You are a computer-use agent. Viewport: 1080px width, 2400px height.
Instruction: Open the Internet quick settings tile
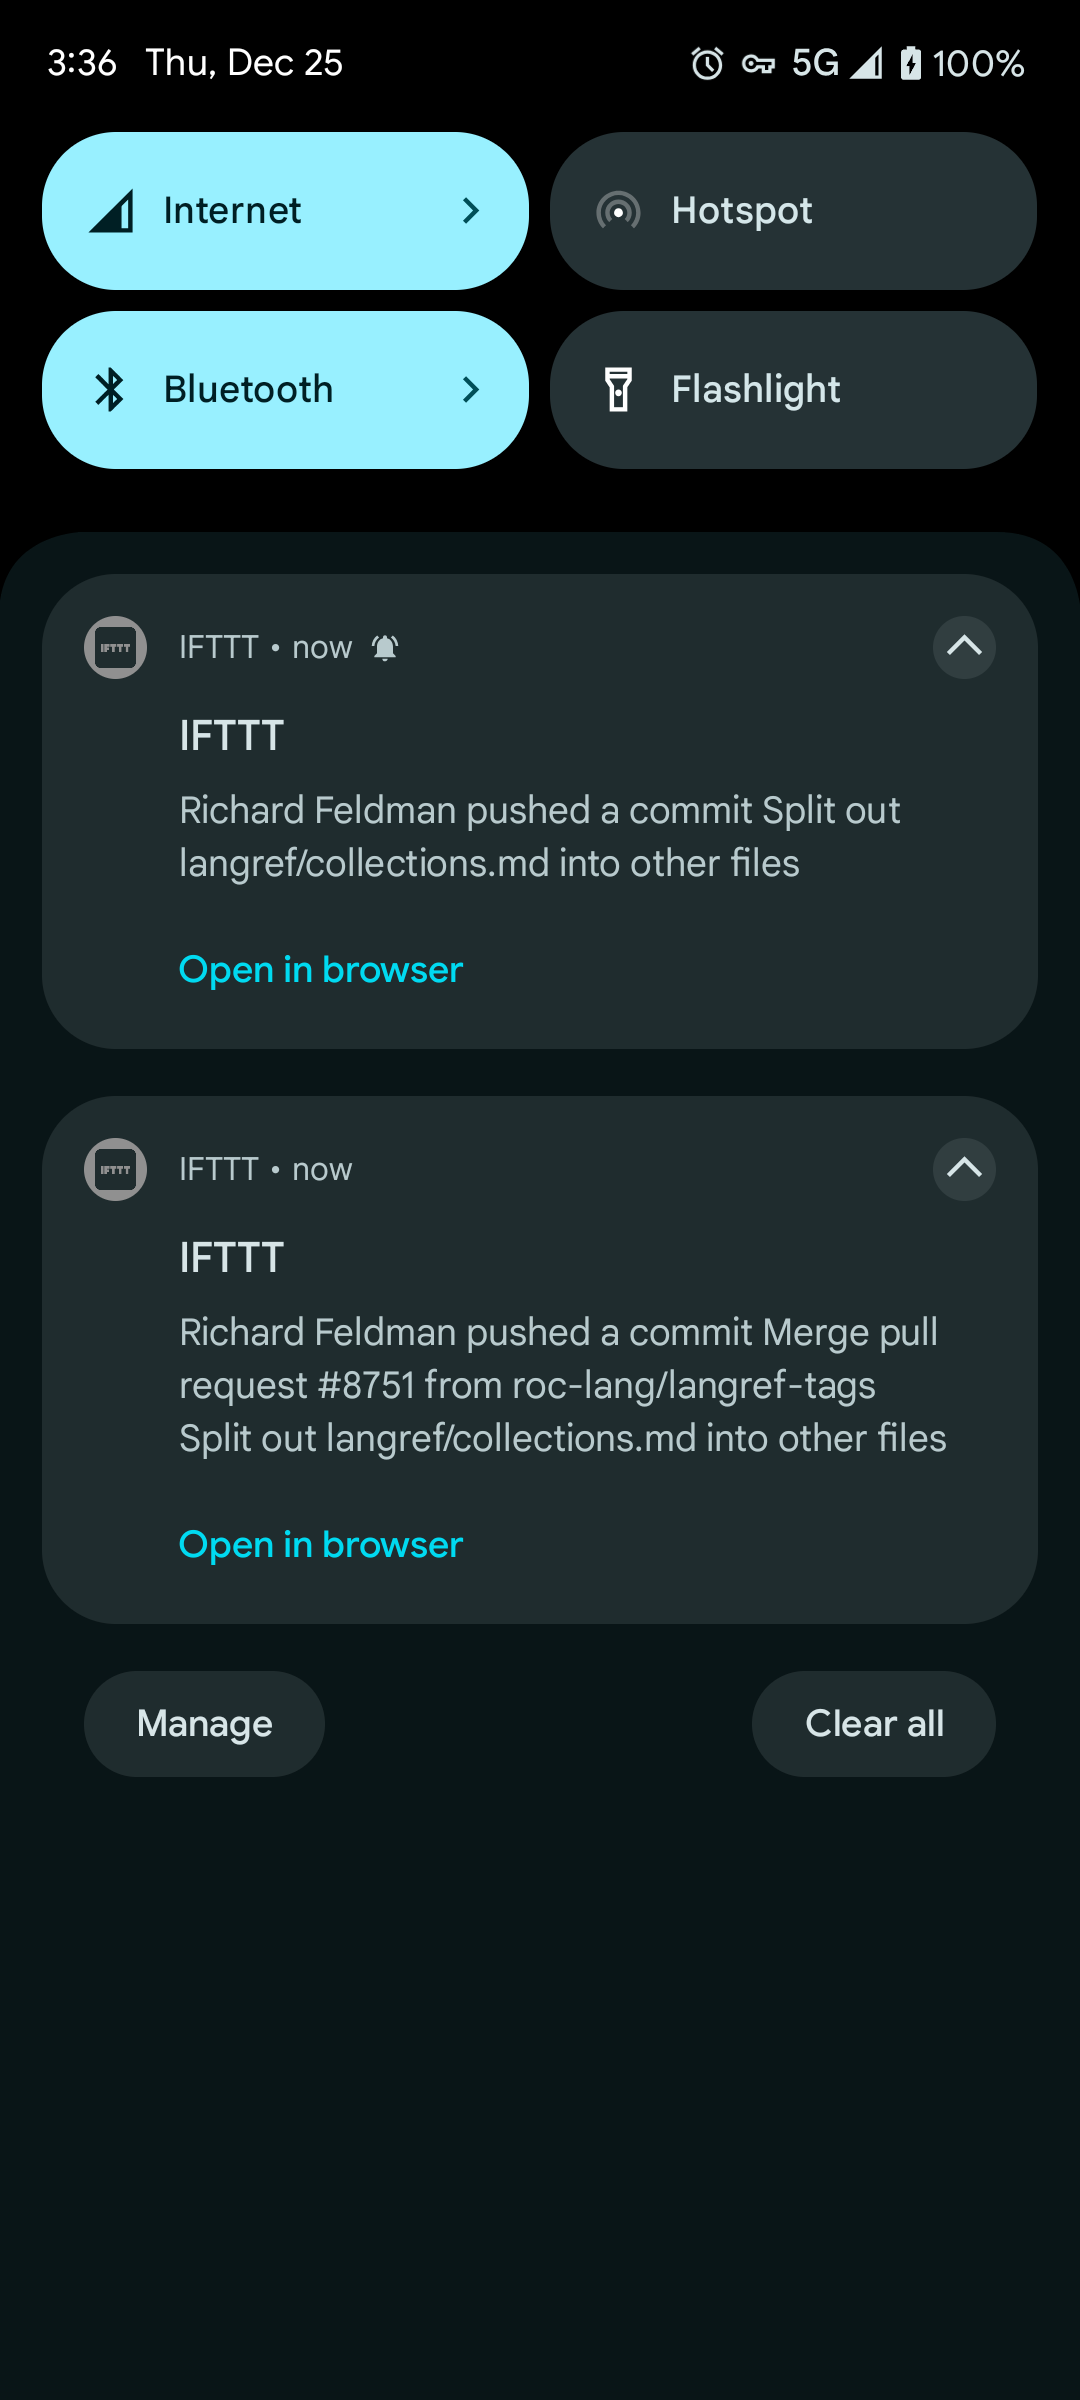click(x=250, y=211)
